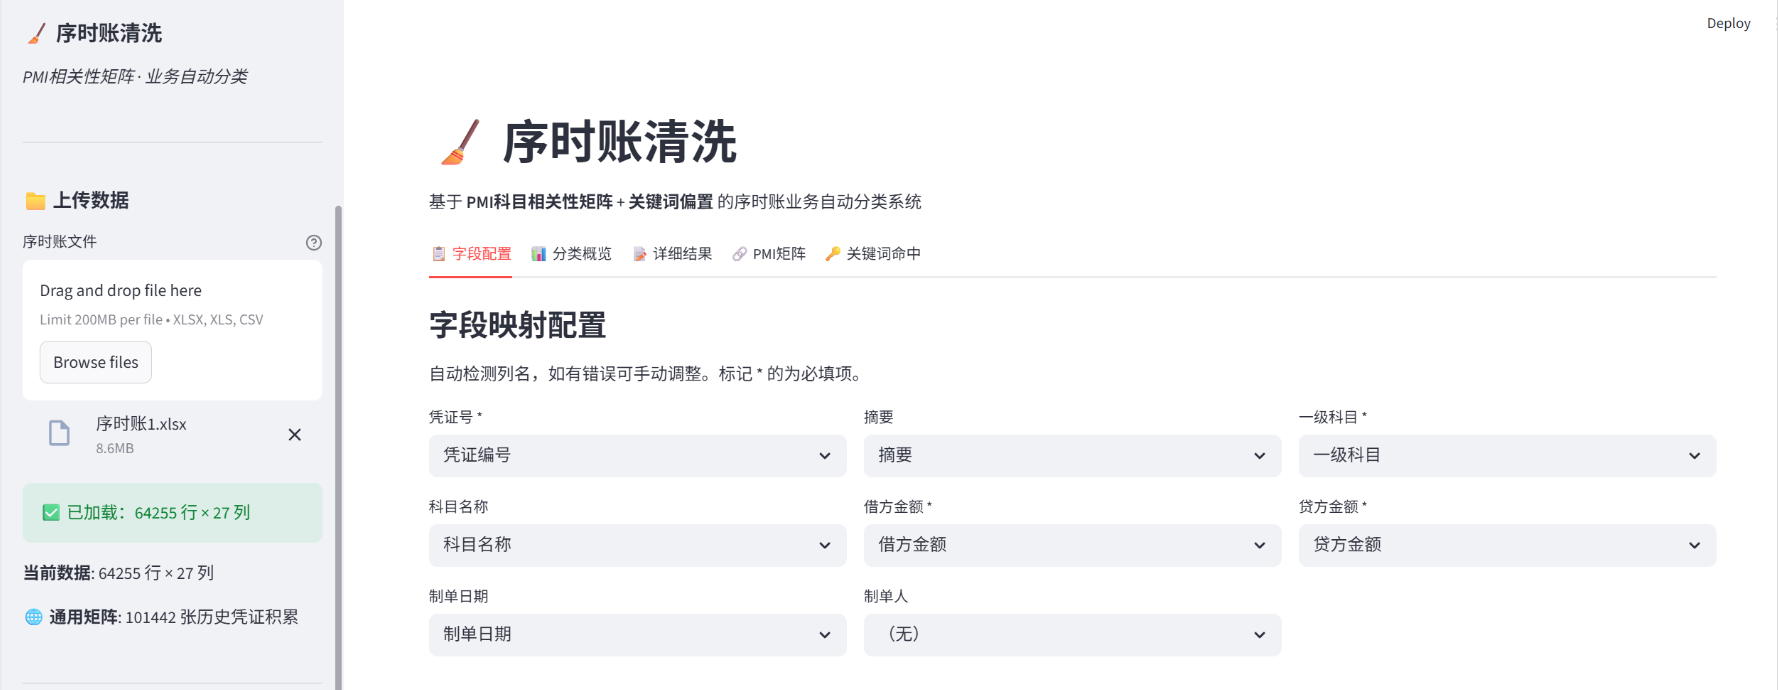
Task: Remove uploaded file 序时账1.xlsx
Action: (295, 434)
